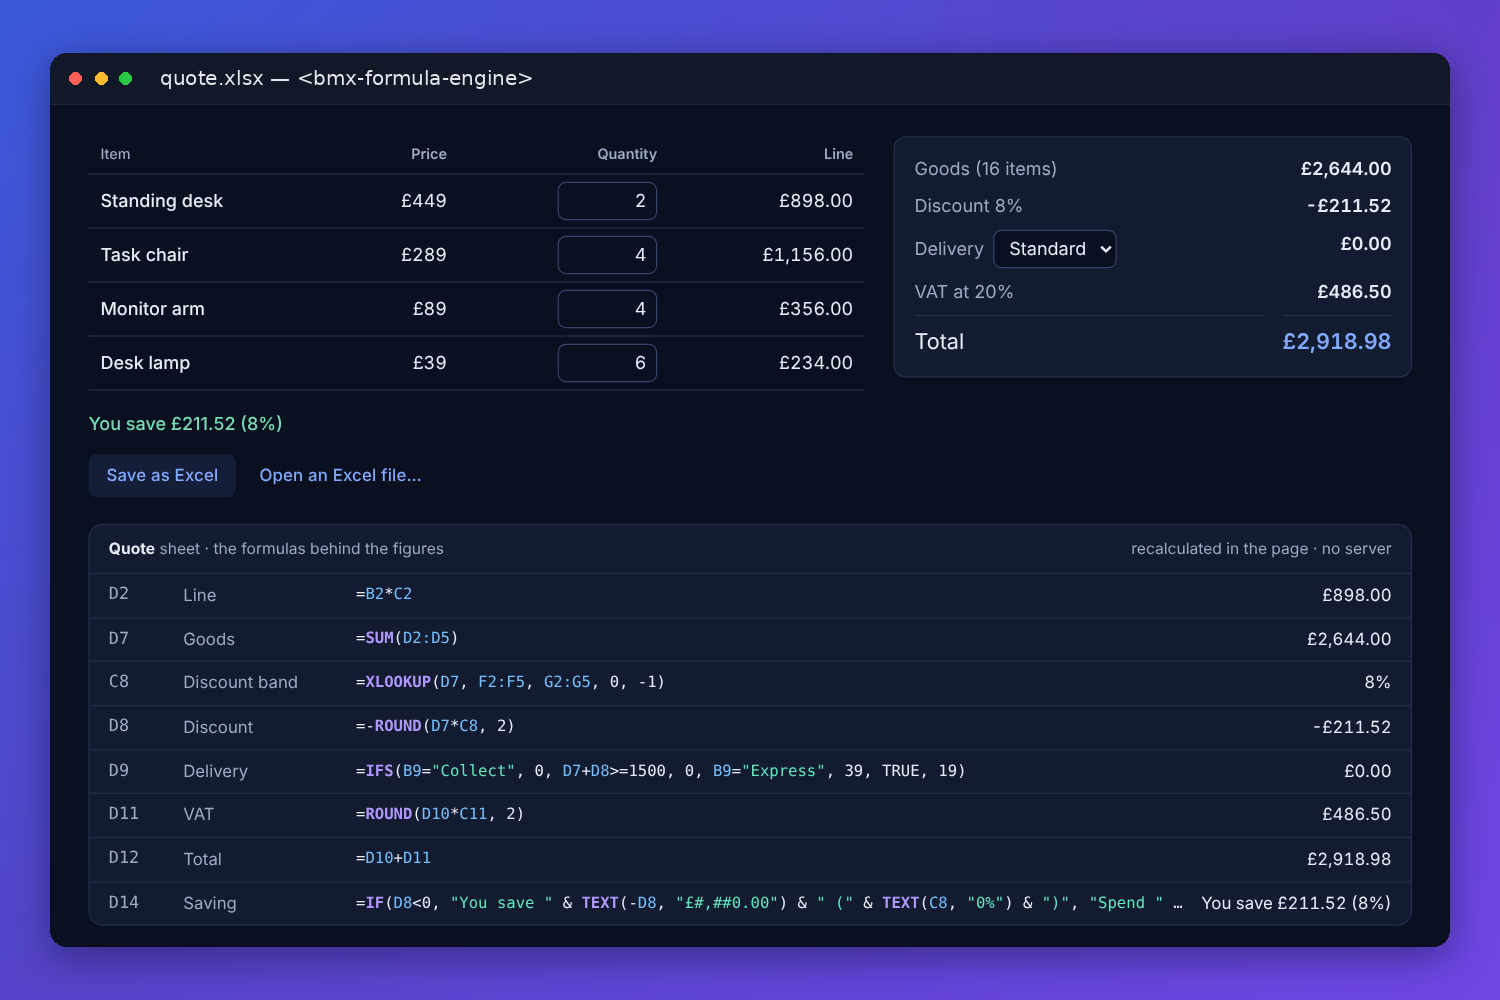
Task: Click the £449 price cell
Action: click(x=424, y=201)
